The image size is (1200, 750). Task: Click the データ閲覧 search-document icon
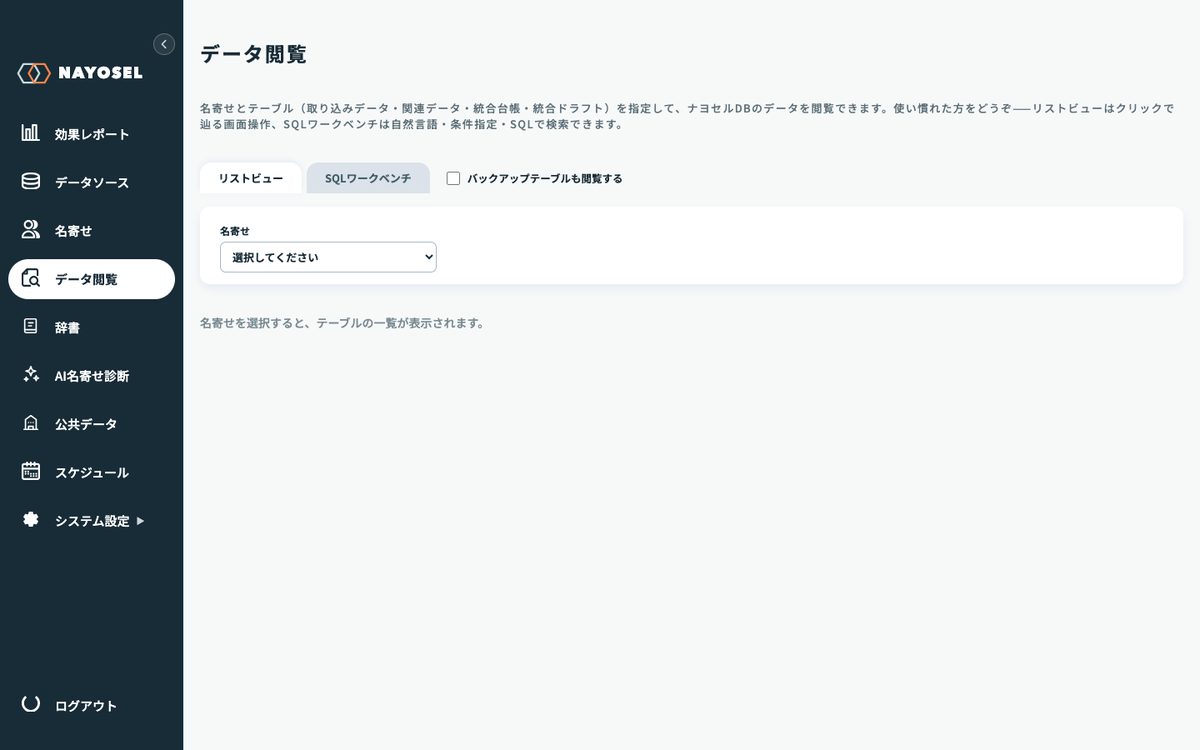tap(31, 279)
